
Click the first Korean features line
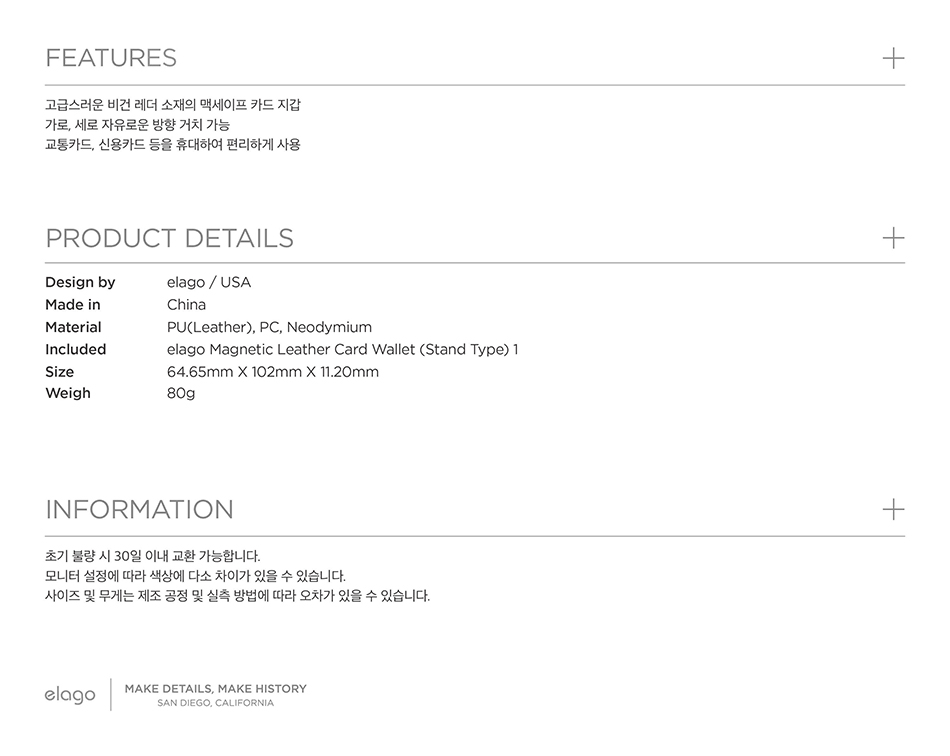pos(173,105)
